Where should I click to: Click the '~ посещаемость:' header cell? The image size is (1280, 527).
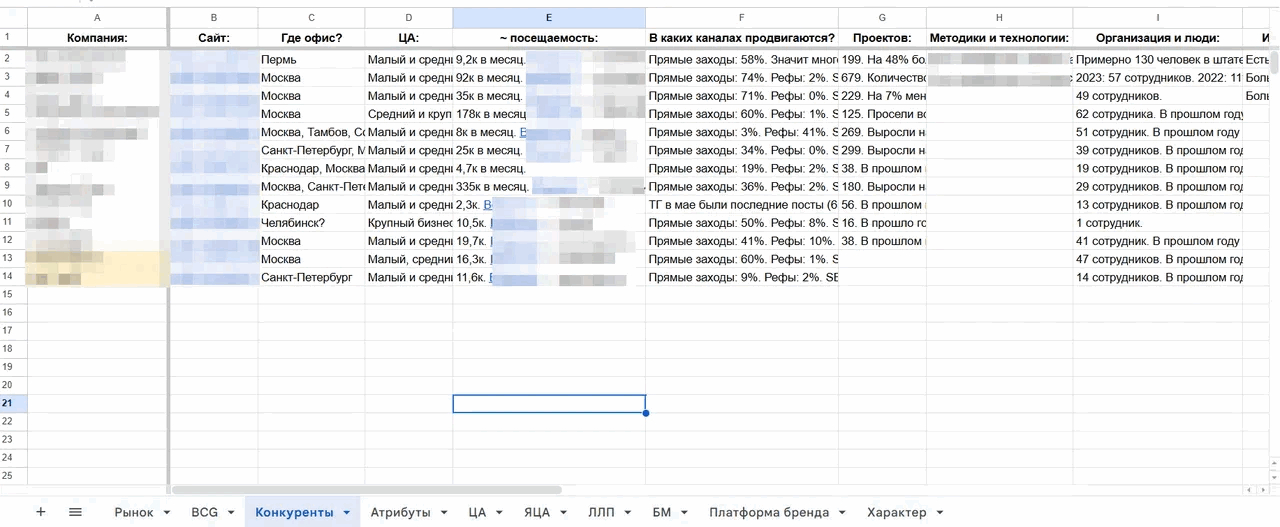[548, 38]
